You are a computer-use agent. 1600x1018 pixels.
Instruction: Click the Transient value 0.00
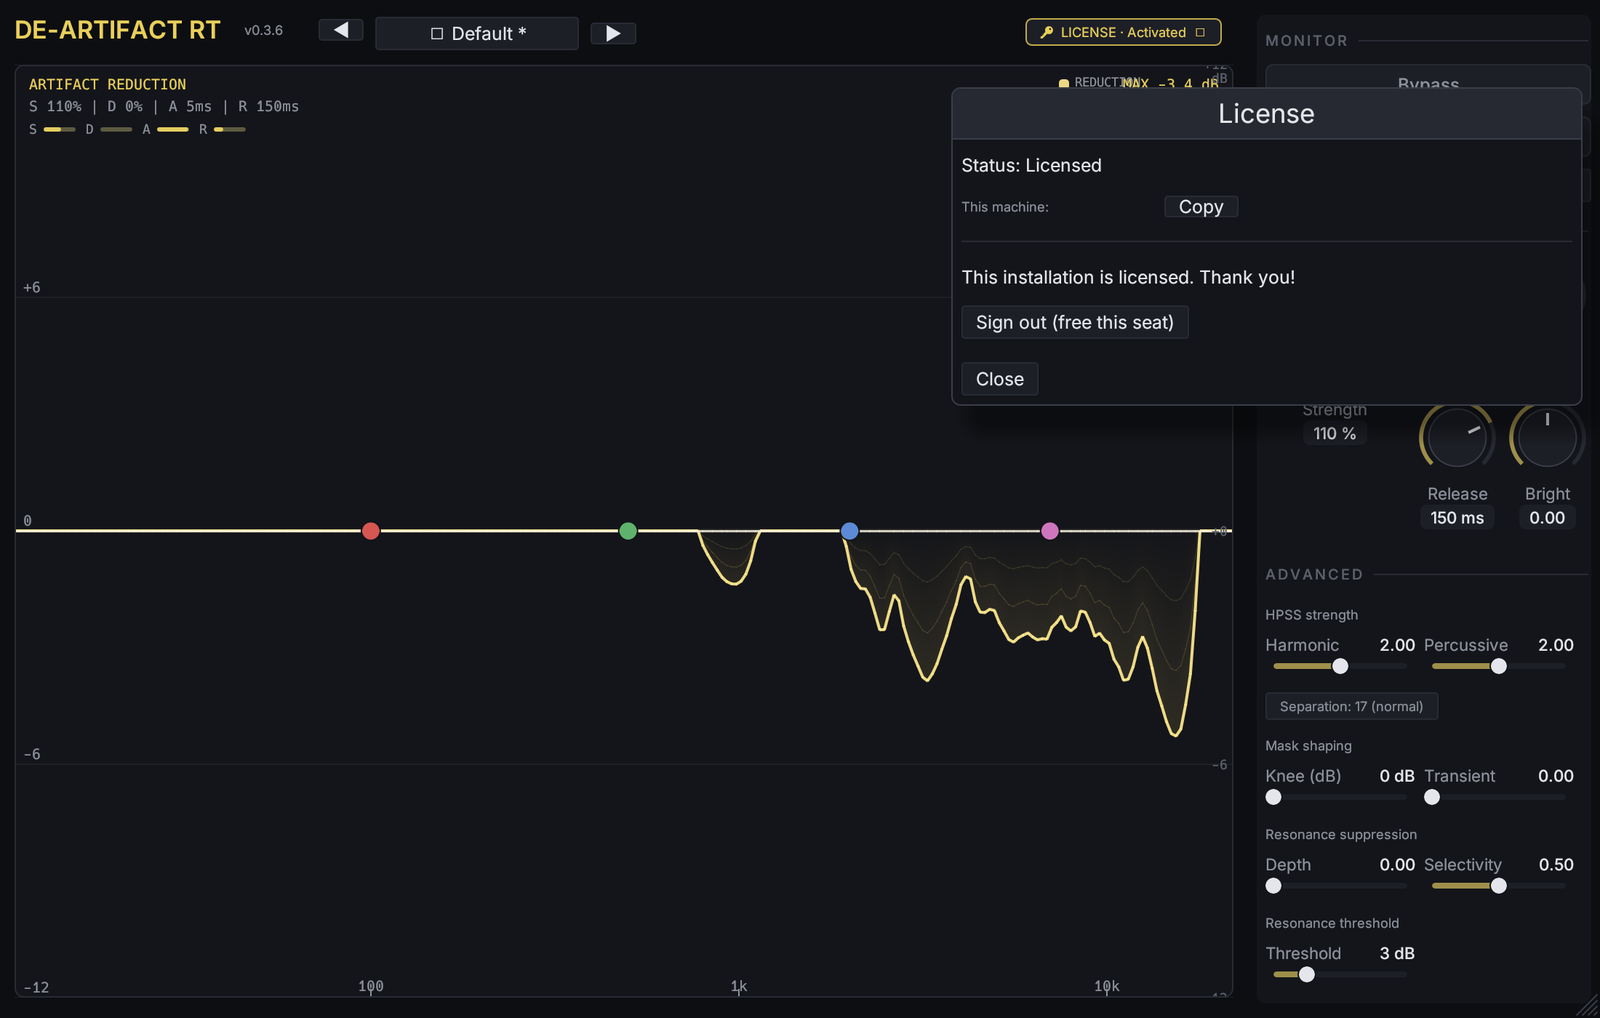coord(1556,776)
